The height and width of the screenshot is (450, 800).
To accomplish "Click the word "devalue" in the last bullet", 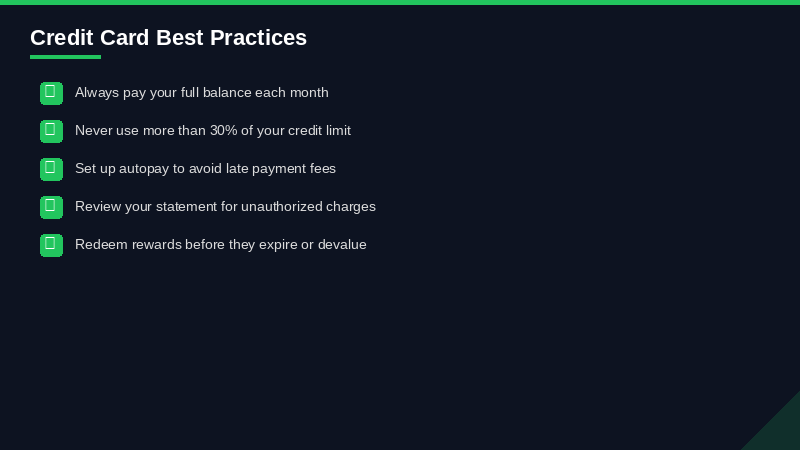I will tap(342, 245).
